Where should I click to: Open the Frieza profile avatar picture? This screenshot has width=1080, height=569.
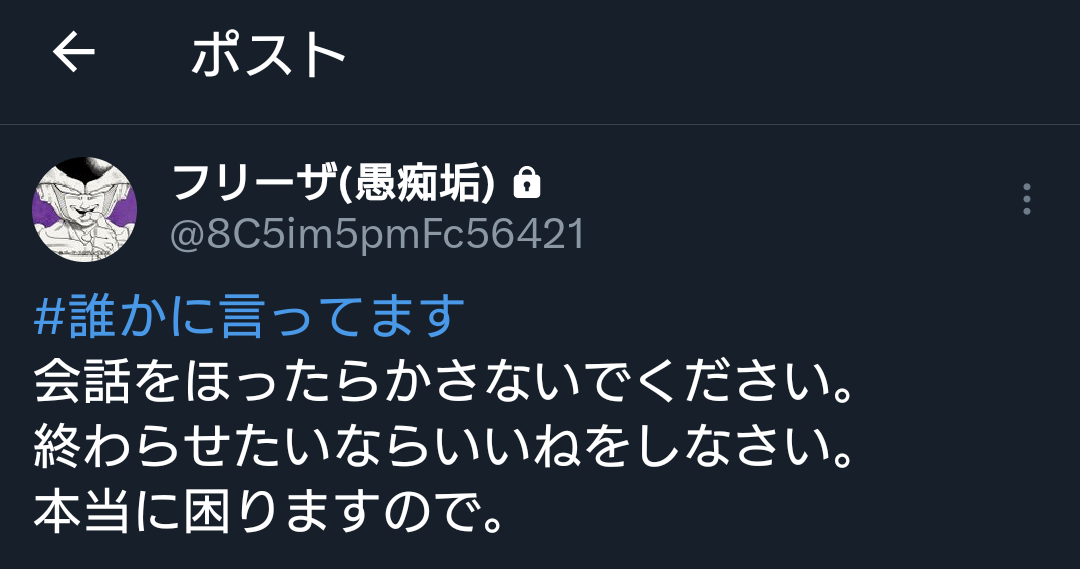85,209
